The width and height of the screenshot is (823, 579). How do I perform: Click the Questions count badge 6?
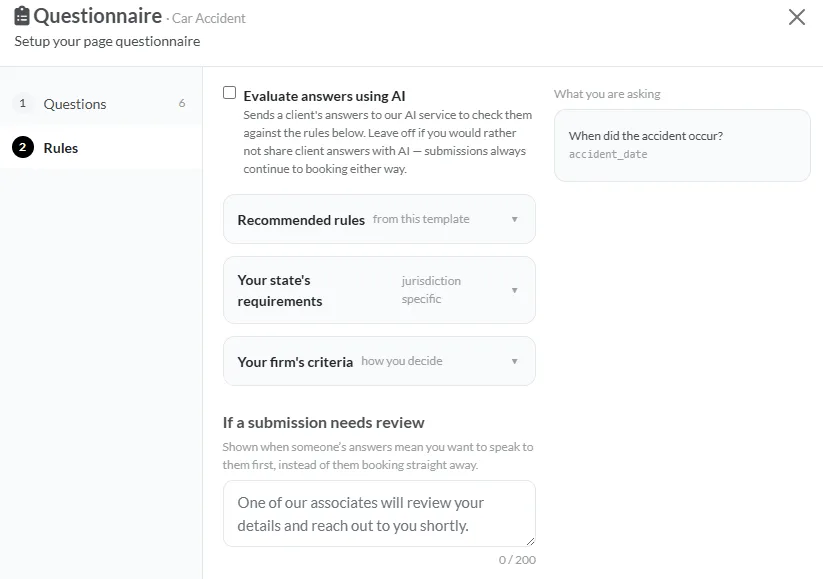pos(182,103)
